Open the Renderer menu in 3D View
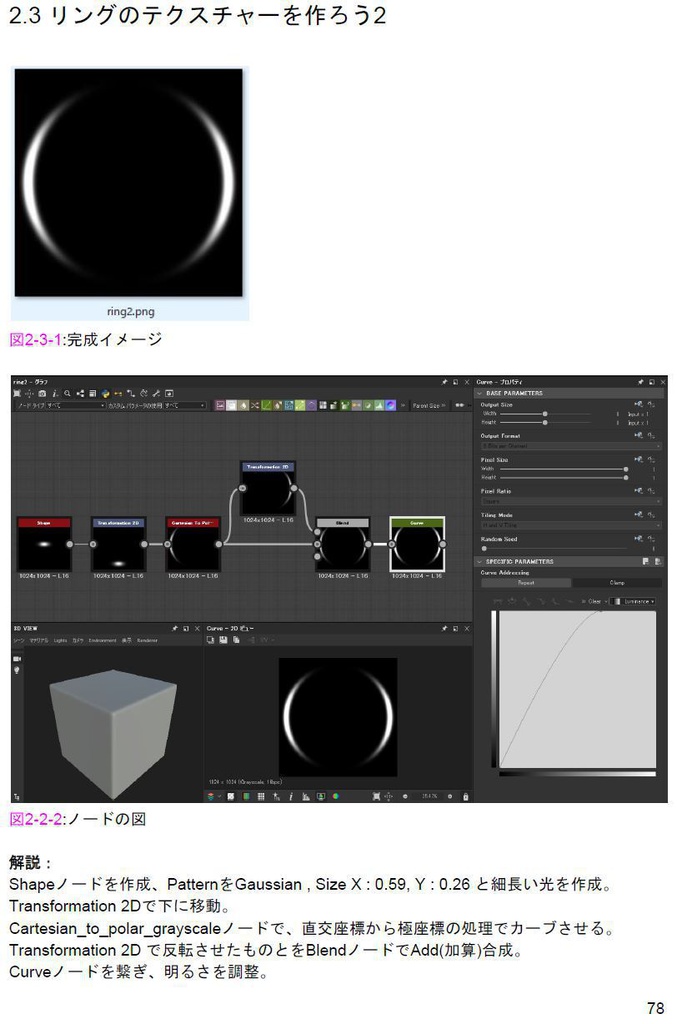 (147, 641)
